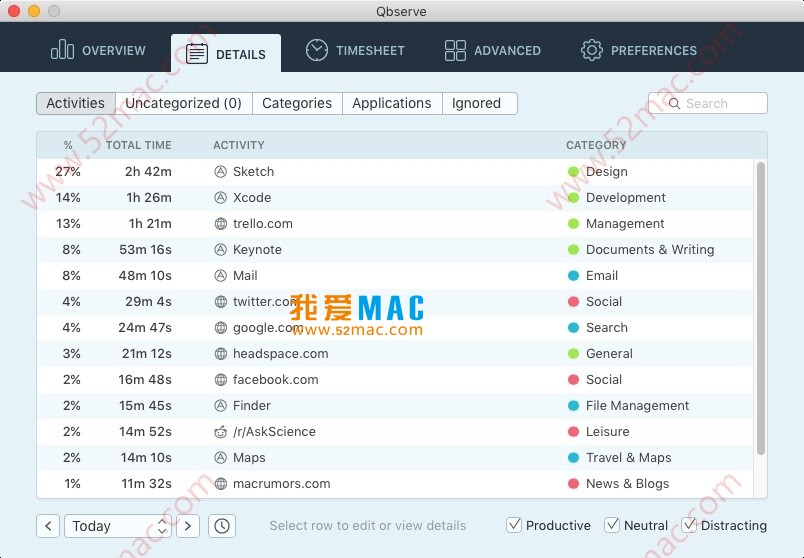
Task: Sort by ACTIVITY column header
Action: (239, 145)
